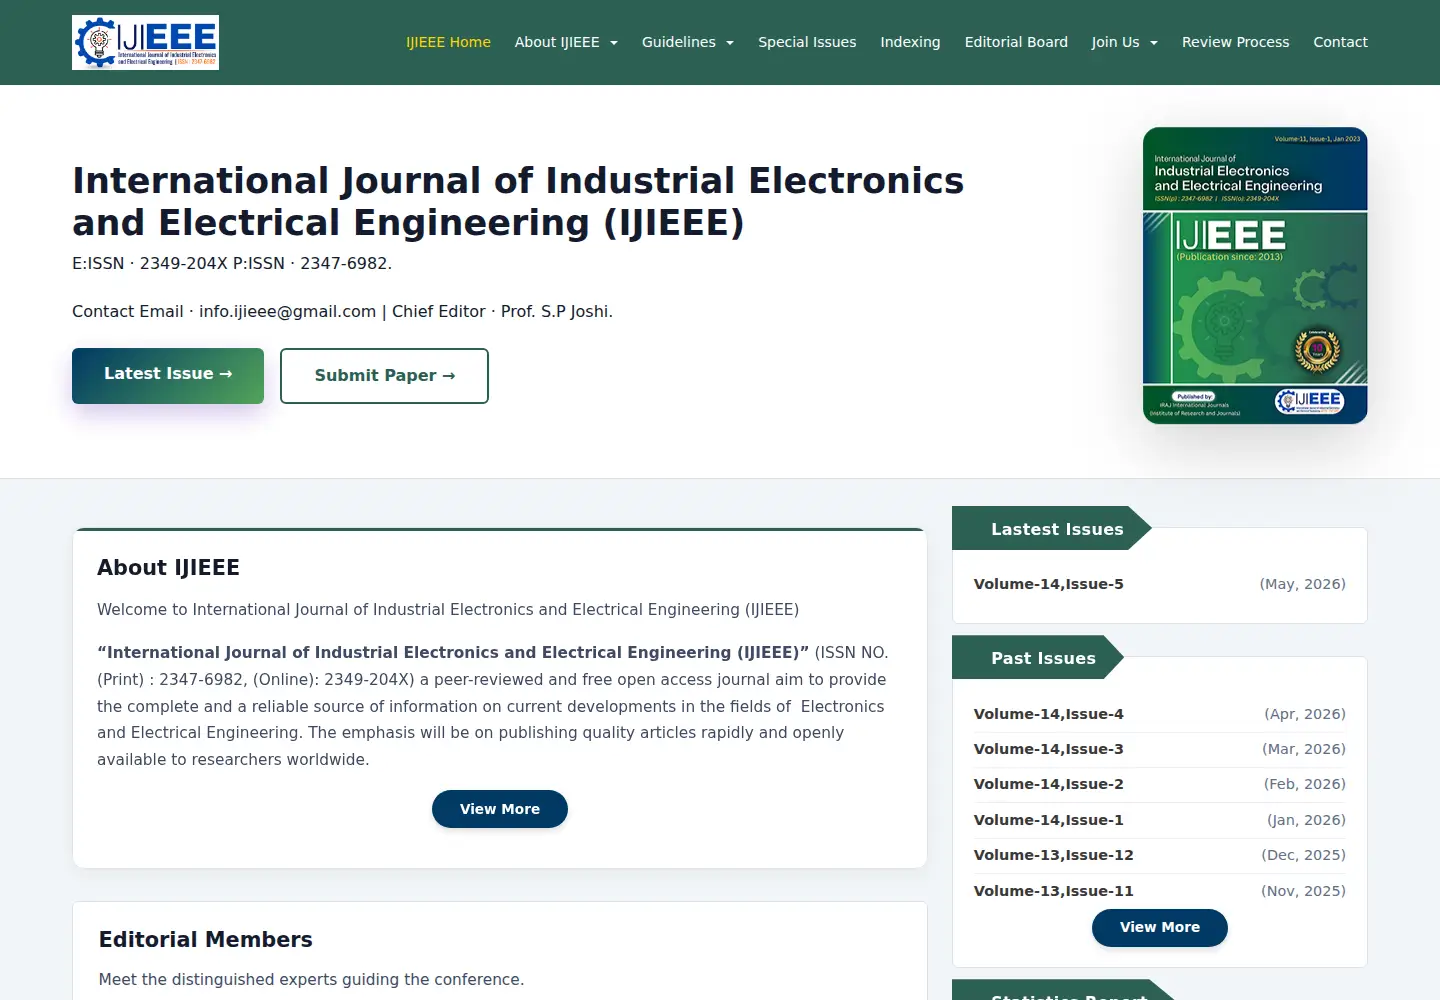
Task: Open Volume-13, Issue-11 from Past Issues
Action: tap(1054, 891)
